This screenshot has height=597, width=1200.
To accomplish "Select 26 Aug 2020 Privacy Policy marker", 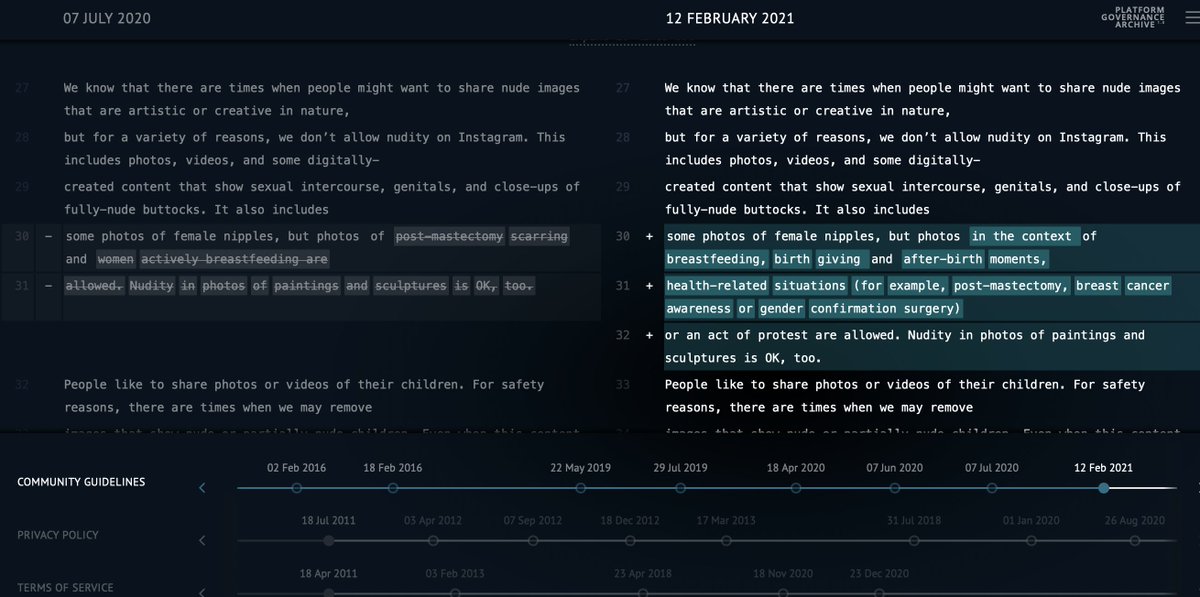I will click(1135, 541).
